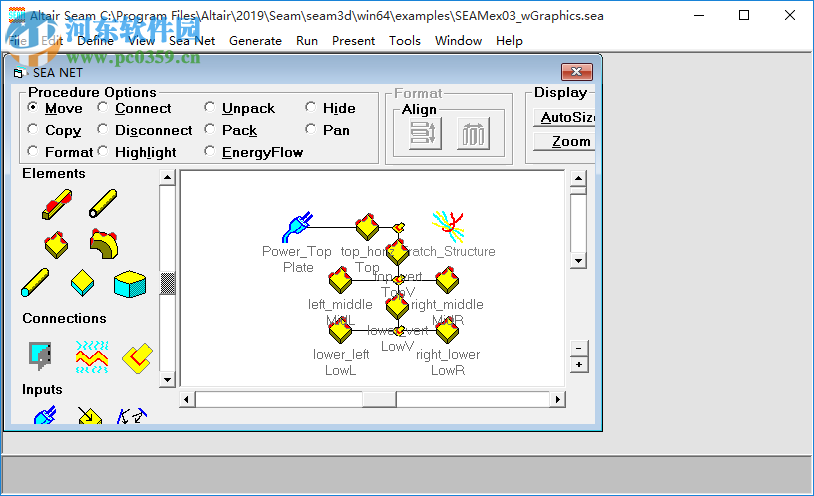
Task: Maximize the Altair Seam main window
Action: point(744,15)
